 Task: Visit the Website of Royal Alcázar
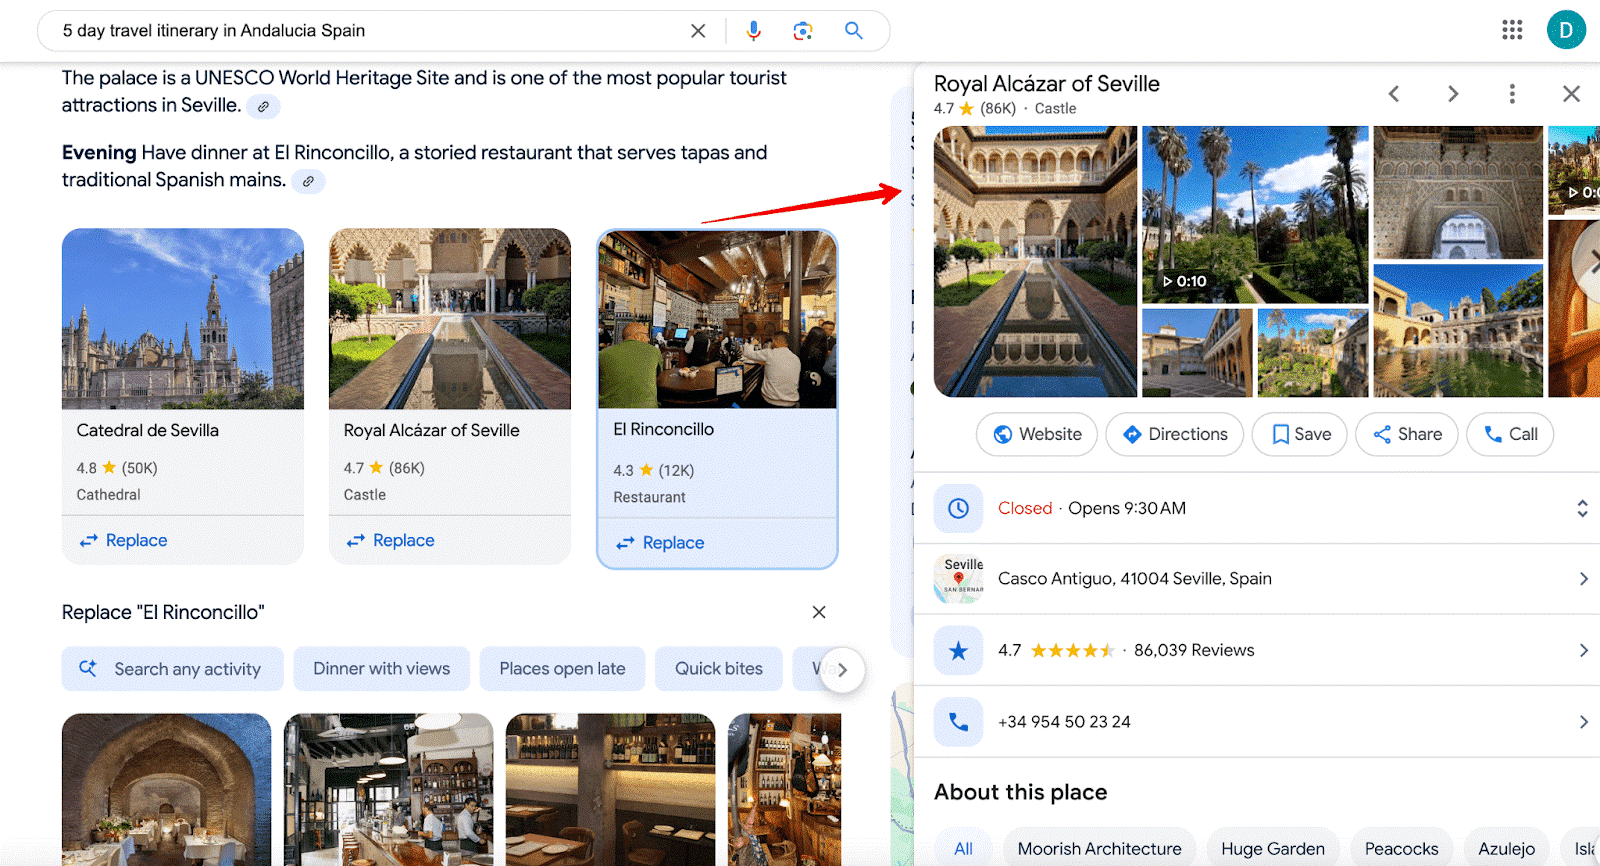click(x=1037, y=434)
